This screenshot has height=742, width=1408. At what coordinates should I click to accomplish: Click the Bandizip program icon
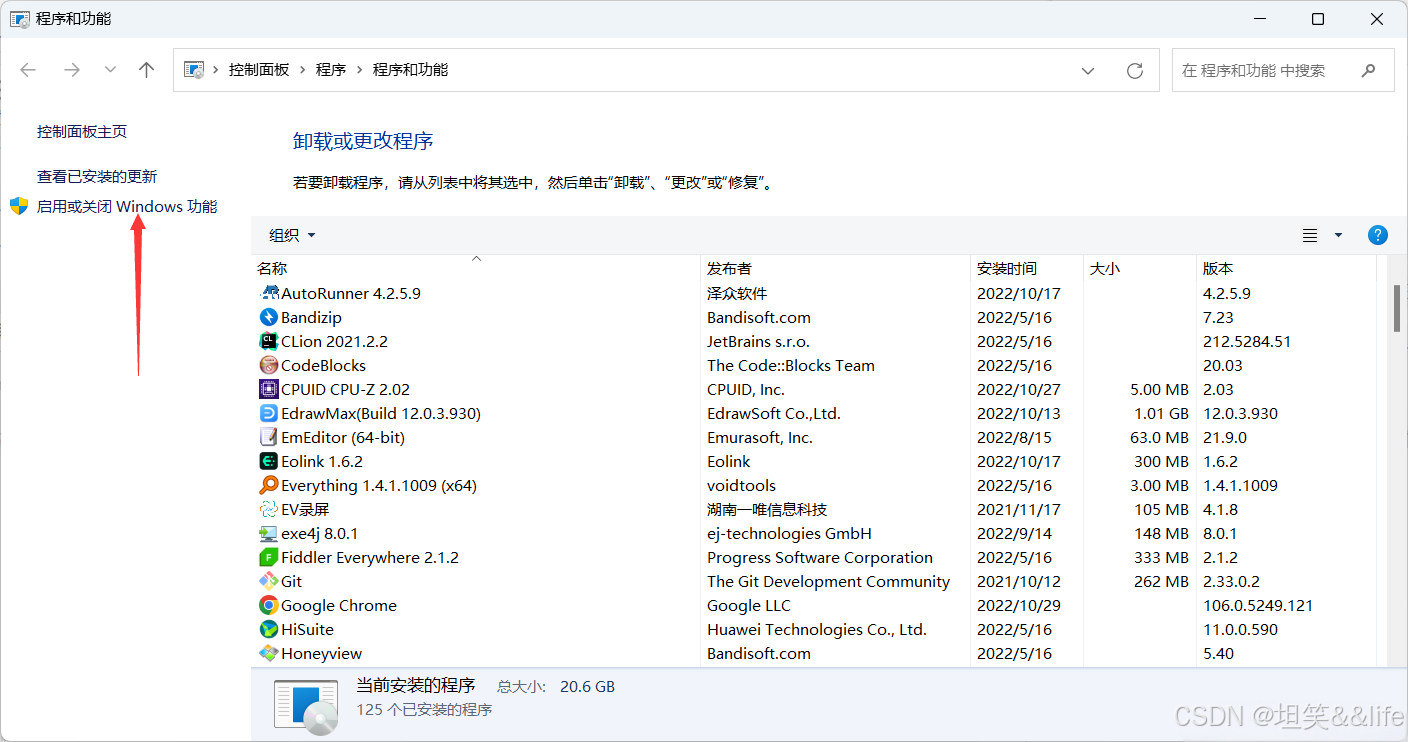click(268, 317)
